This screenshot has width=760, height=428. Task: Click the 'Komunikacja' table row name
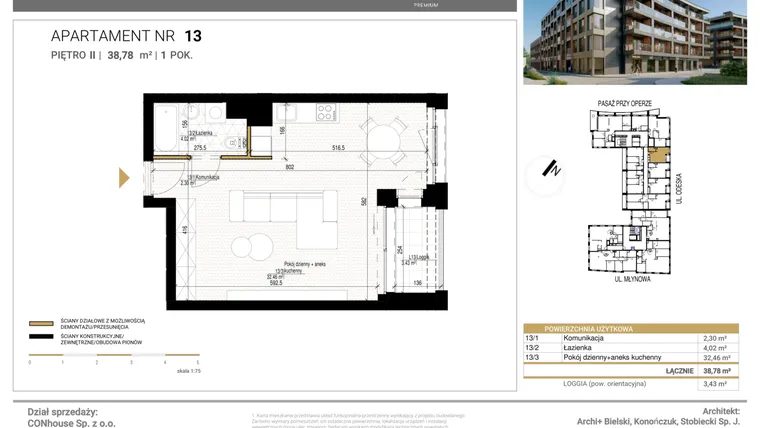pyautogui.click(x=583, y=338)
